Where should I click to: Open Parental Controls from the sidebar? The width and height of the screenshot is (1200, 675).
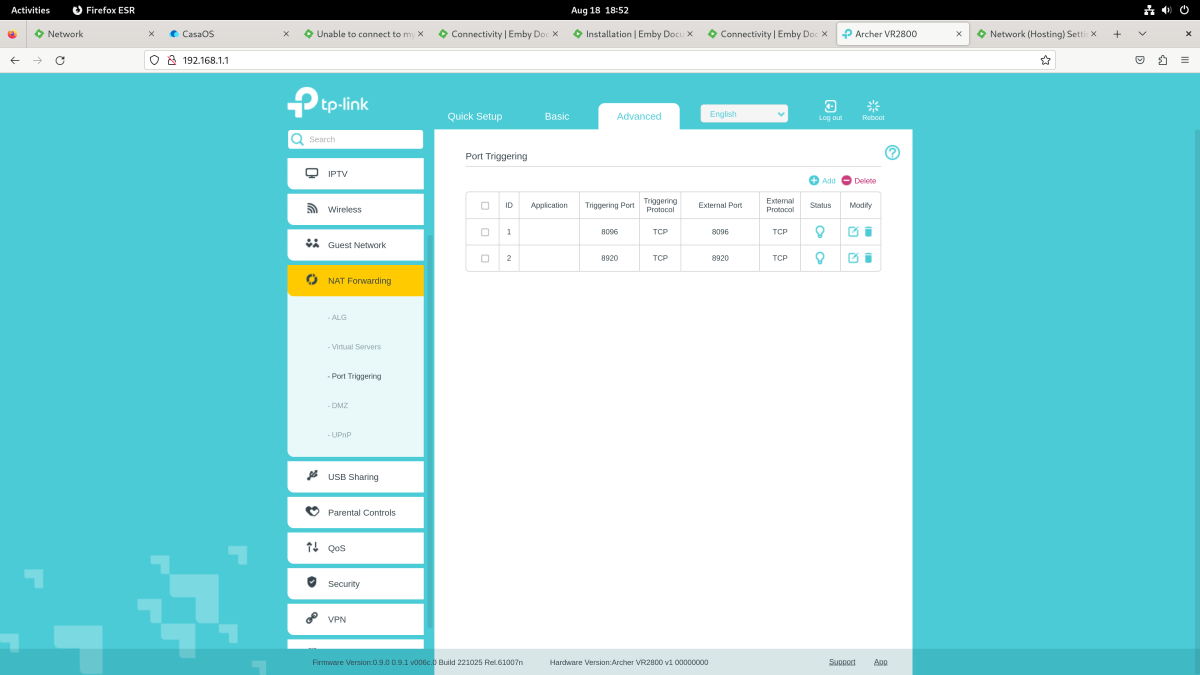click(355, 512)
